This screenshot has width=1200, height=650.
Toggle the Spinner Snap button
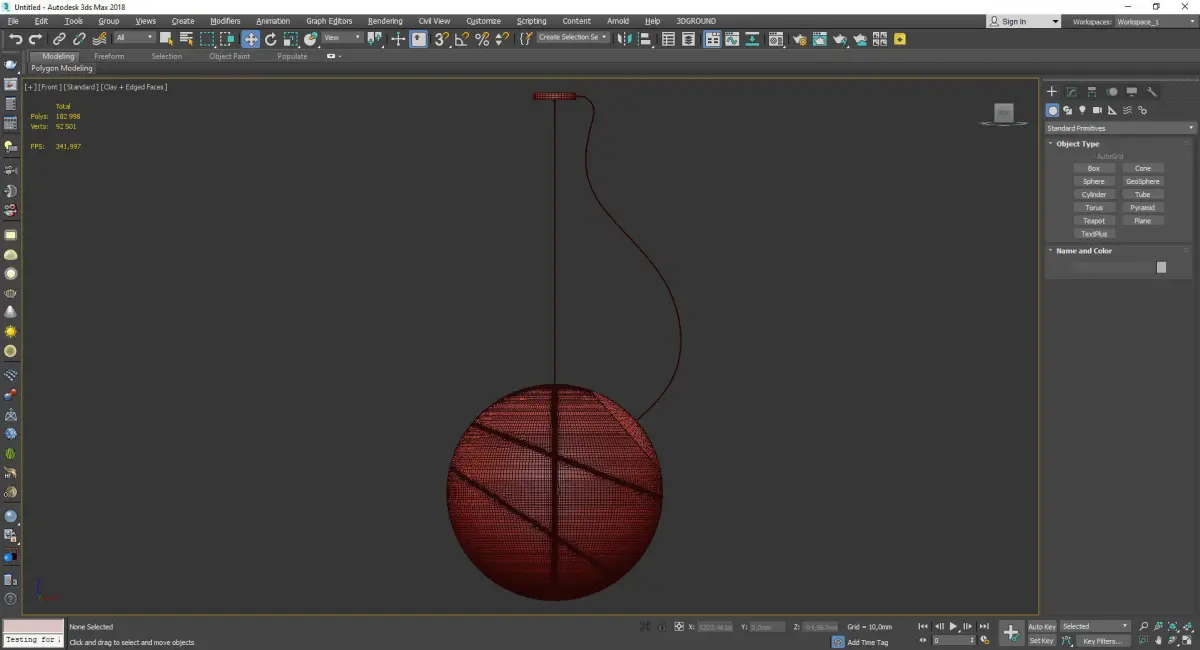pyautogui.click(x=503, y=39)
